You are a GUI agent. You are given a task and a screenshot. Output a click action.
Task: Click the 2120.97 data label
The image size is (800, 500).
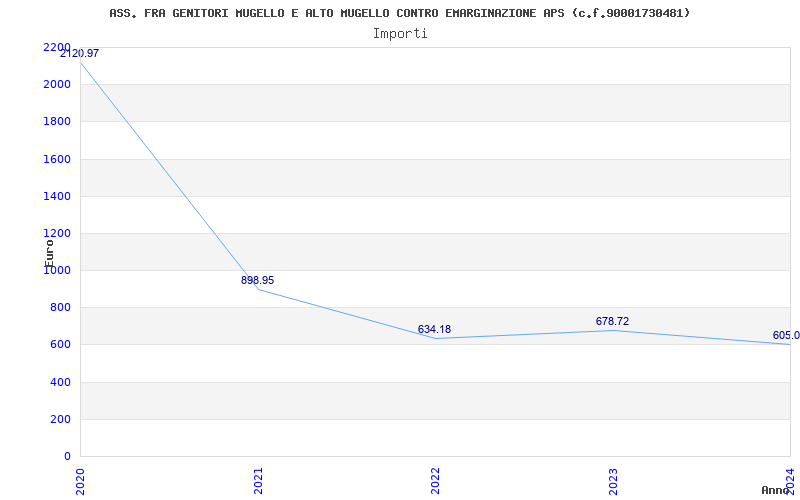pos(79,53)
